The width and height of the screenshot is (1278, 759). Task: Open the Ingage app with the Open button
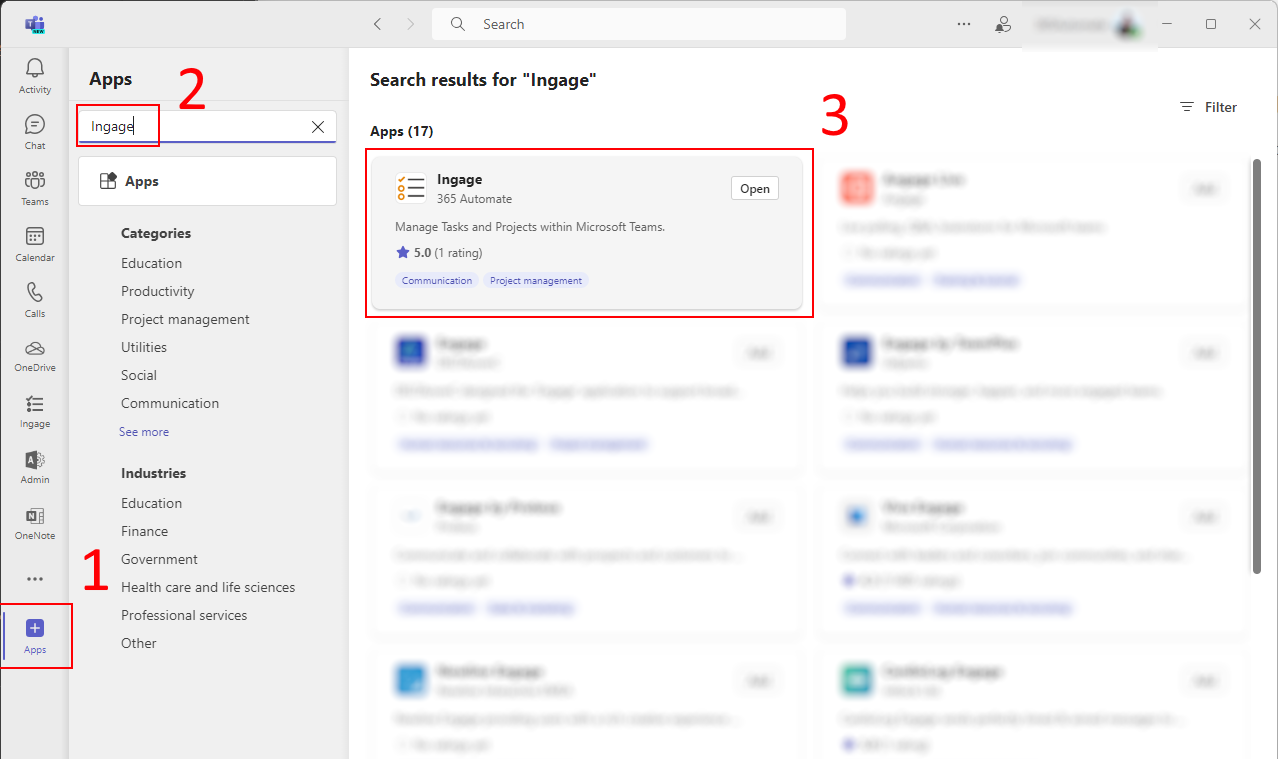[754, 188]
